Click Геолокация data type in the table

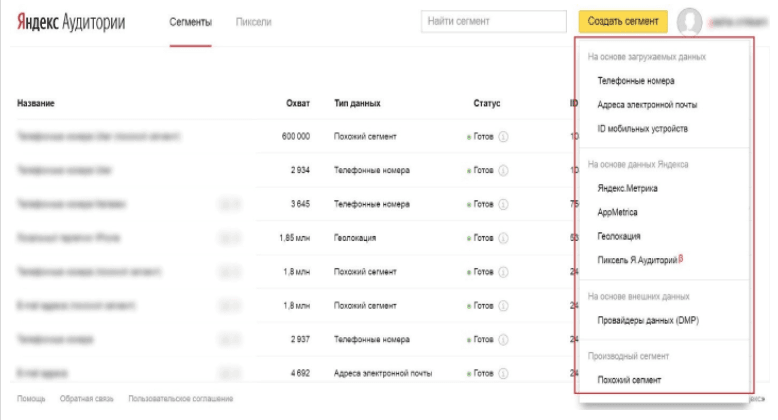pos(355,238)
